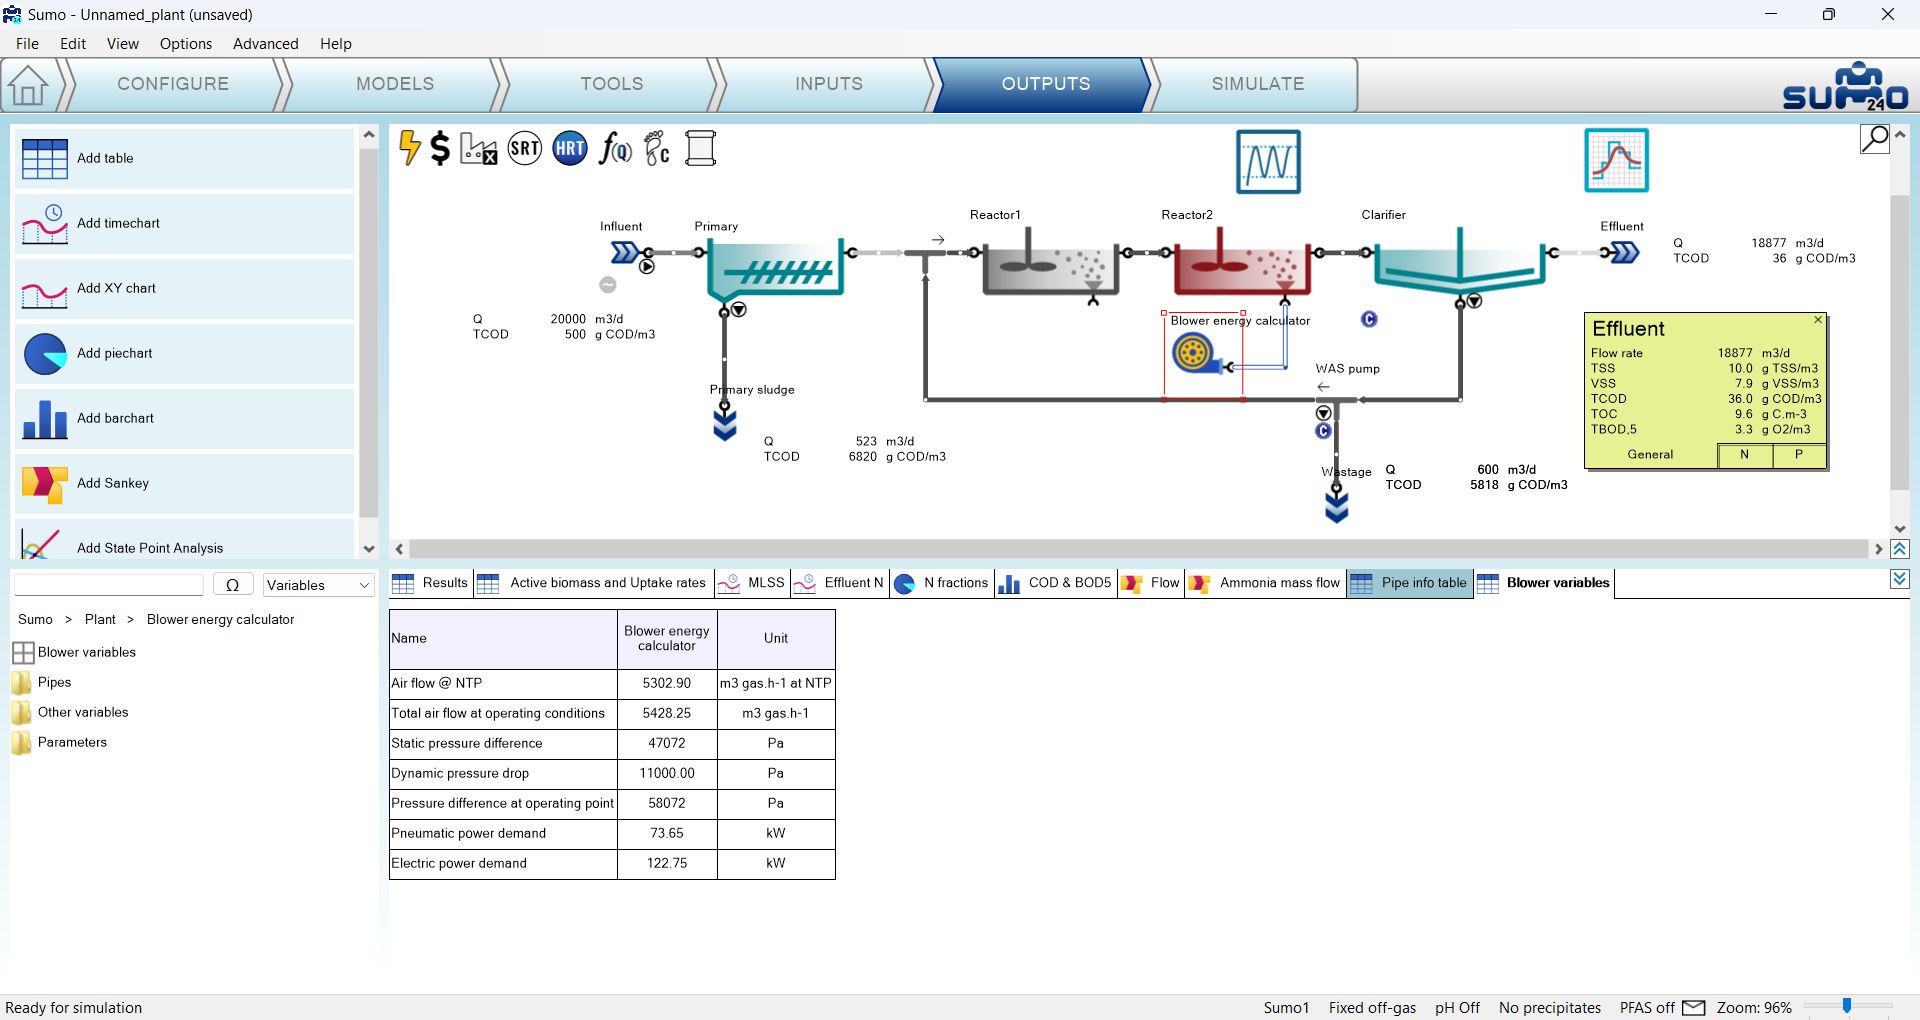Click Add Sankey icon
This screenshot has width=1920, height=1020.
(45, 484)
